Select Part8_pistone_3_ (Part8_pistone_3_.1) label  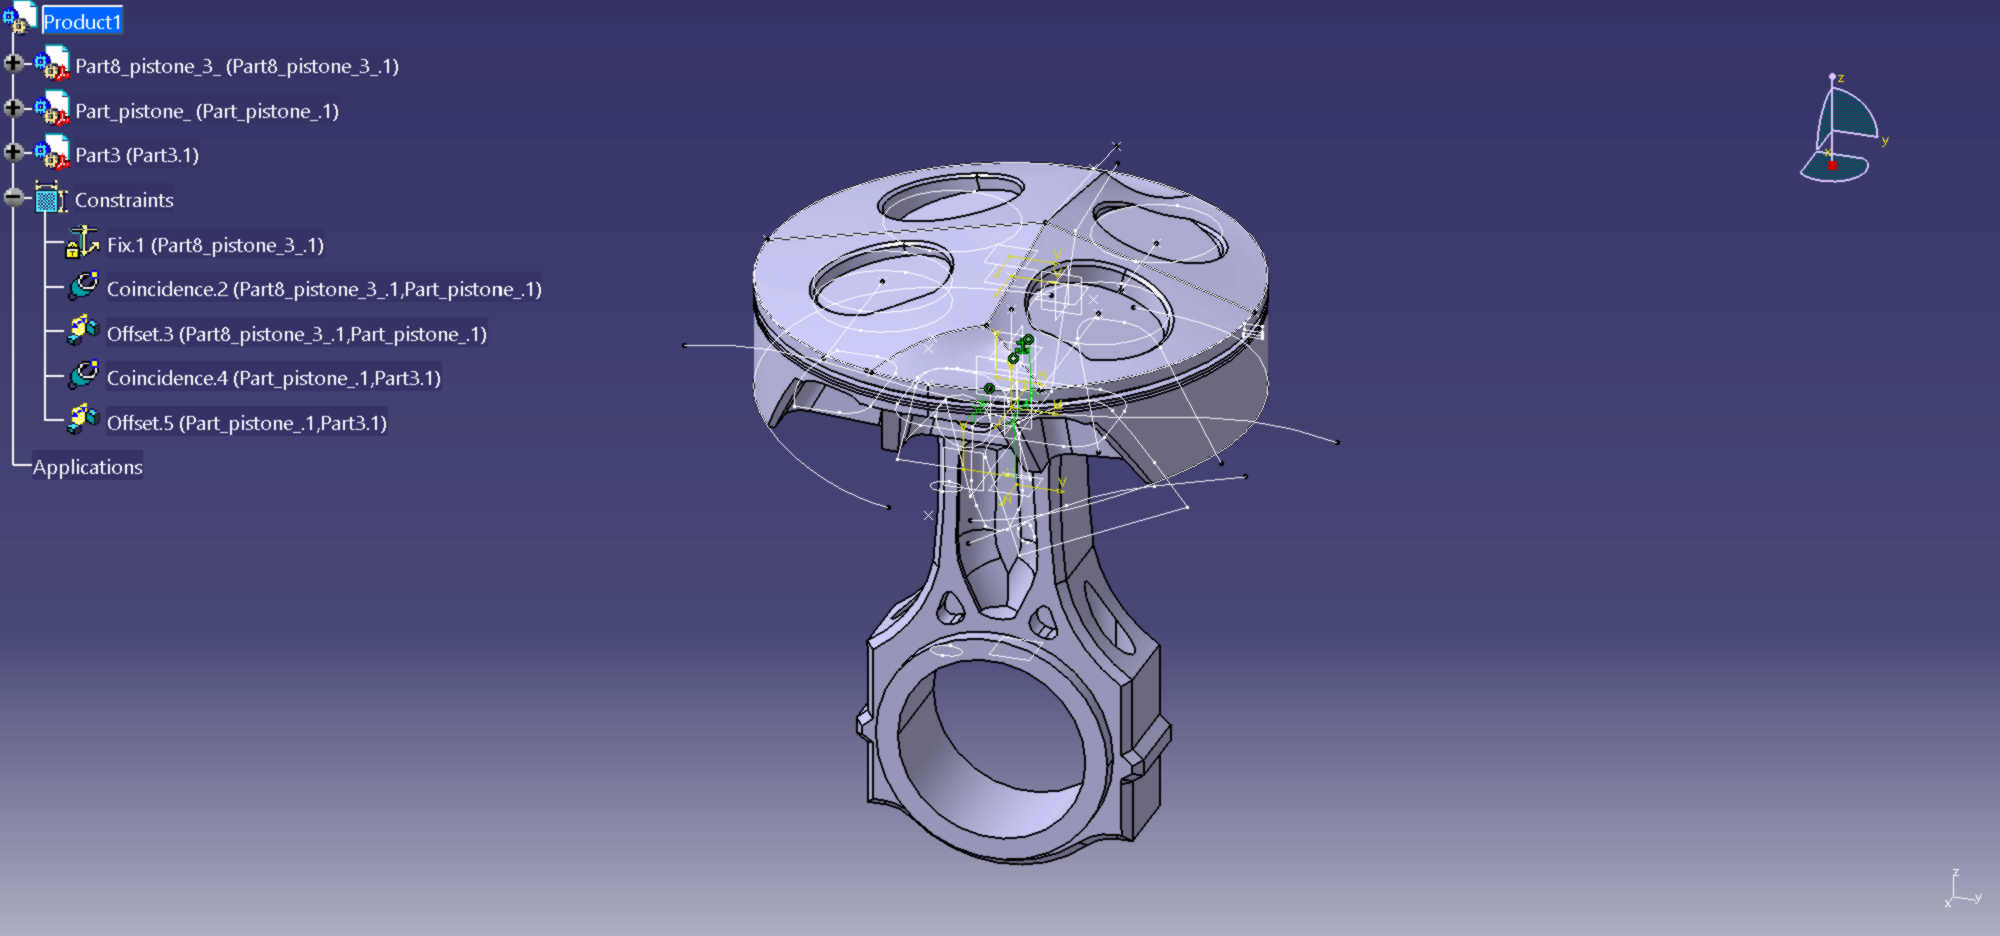[237, 66]
